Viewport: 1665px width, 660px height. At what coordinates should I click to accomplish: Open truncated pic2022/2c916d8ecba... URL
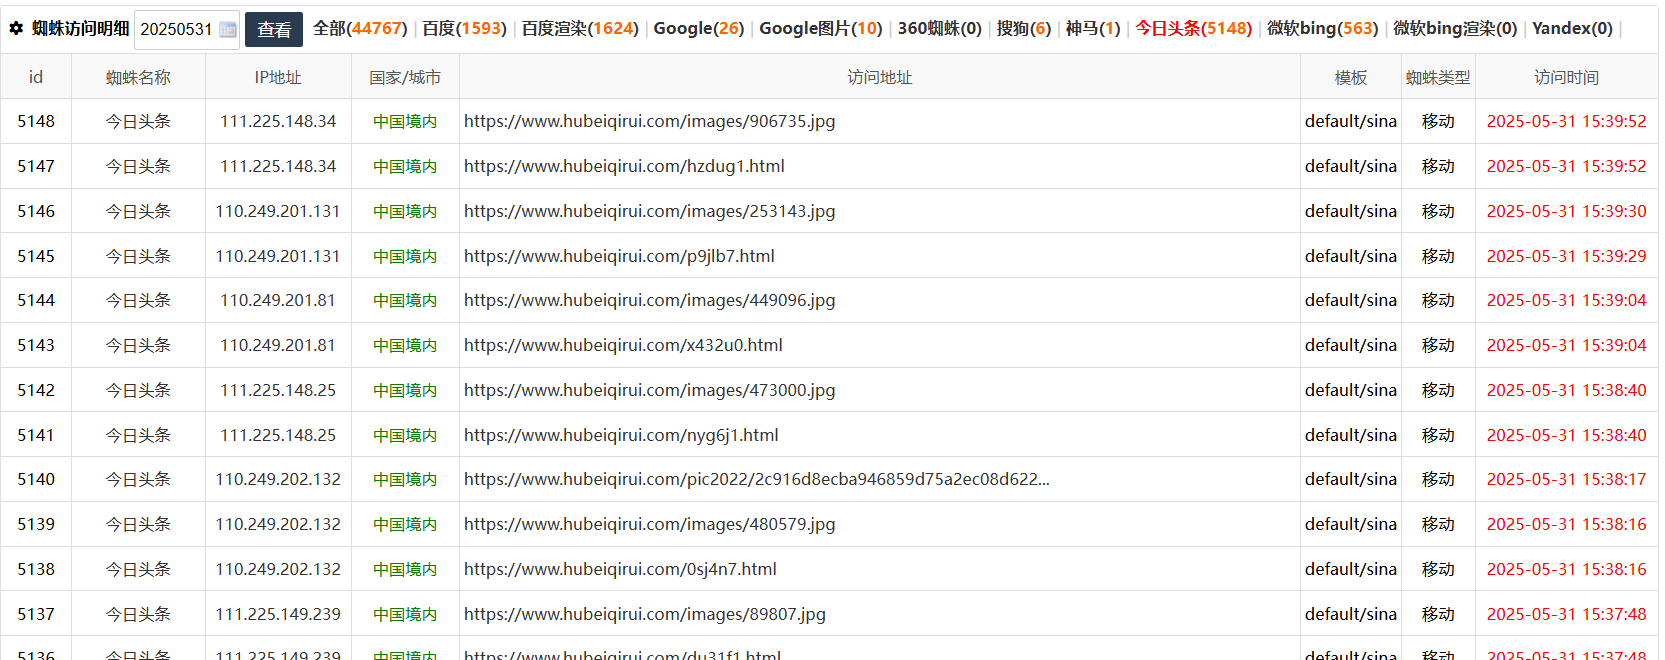[x=757, y=479]
